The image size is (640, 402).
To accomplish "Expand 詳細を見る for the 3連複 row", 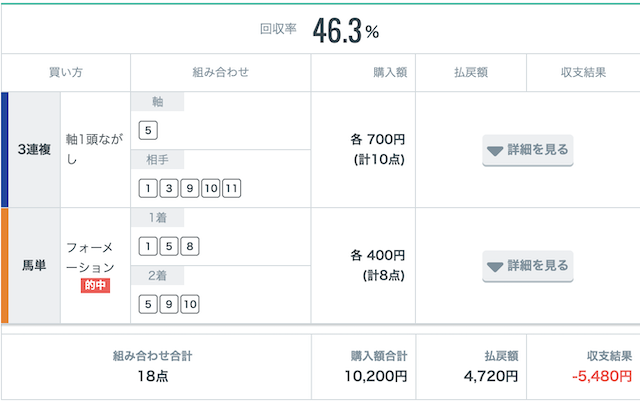I will pyautogui.click(x=527, y=150).
